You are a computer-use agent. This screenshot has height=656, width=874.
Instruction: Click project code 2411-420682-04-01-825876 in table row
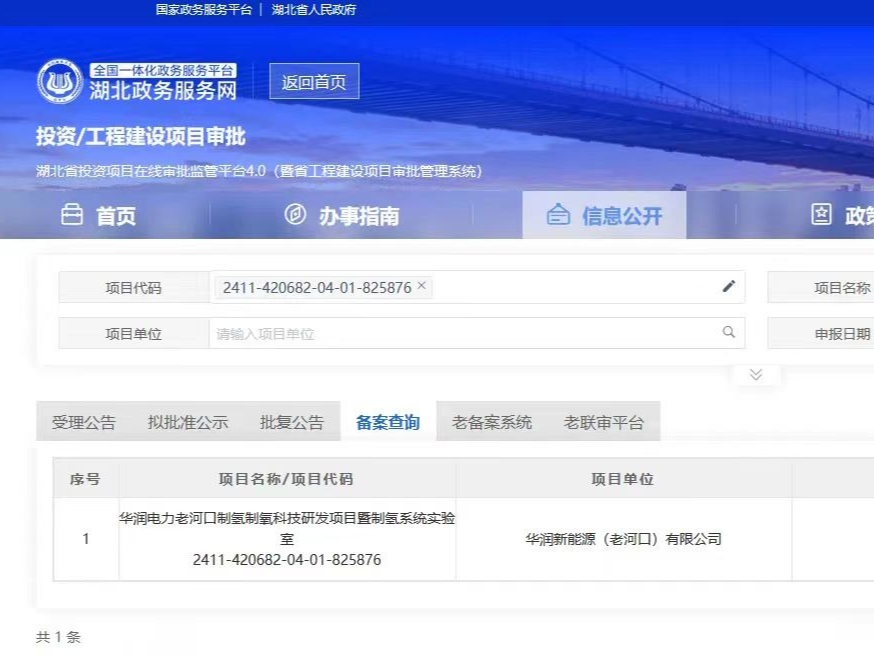tap(287, 560)
